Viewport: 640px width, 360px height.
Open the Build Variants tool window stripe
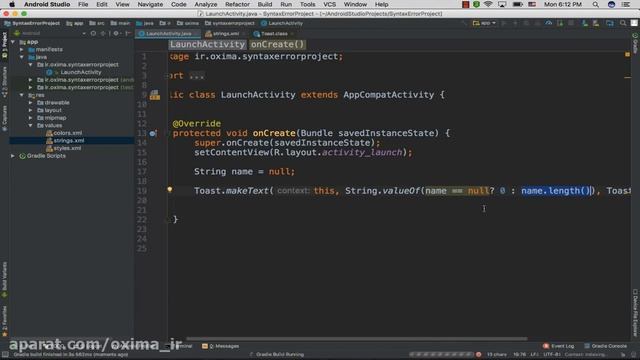click(4, 279)
